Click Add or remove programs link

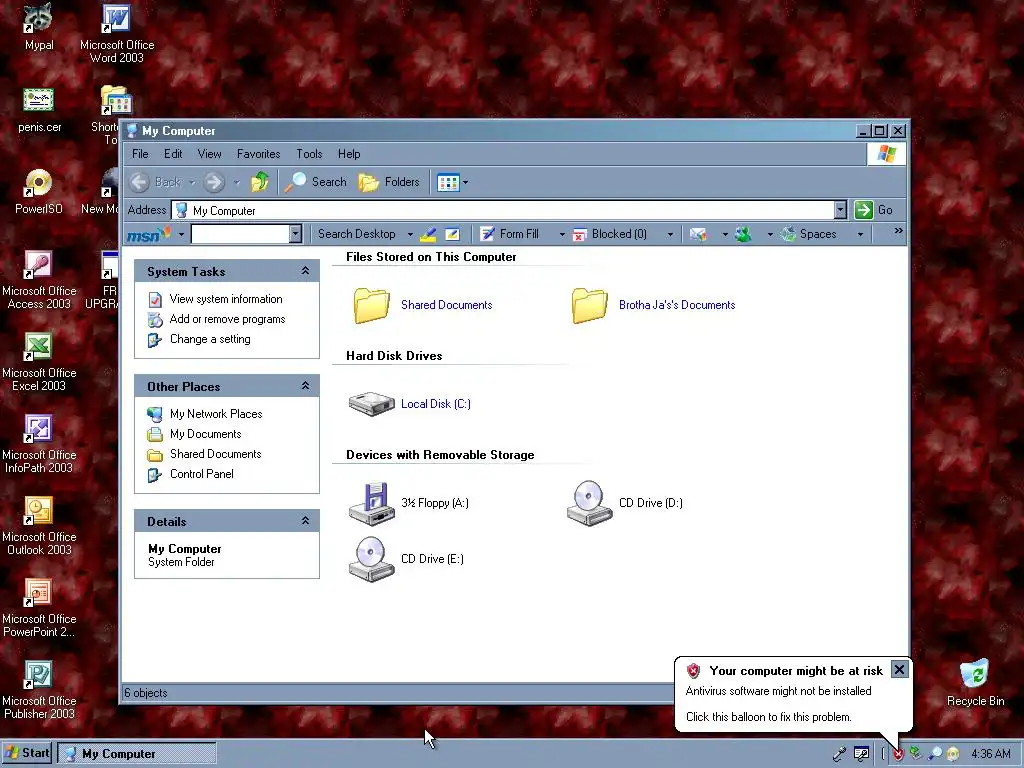[227, 319]
